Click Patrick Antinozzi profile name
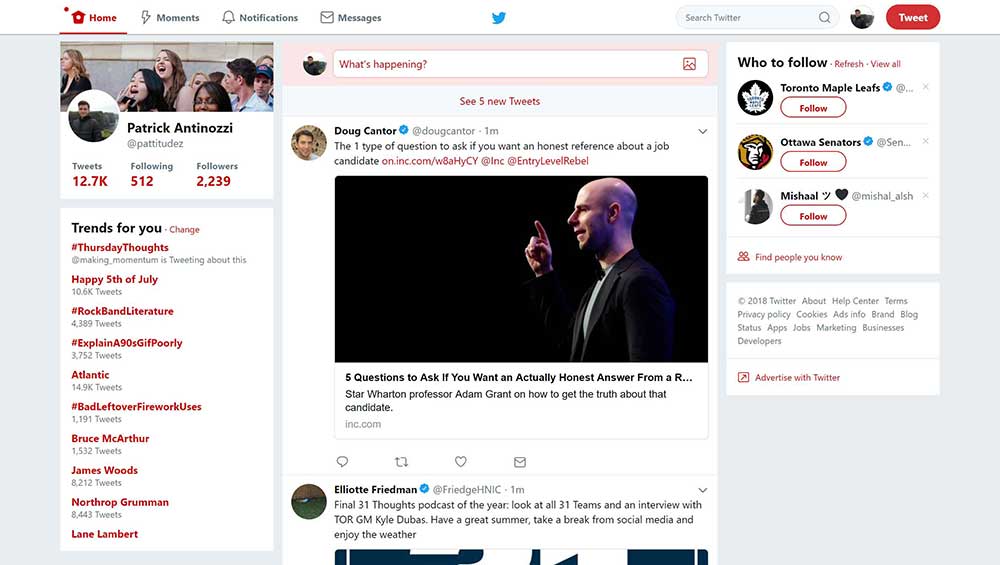 coord(180,128)
